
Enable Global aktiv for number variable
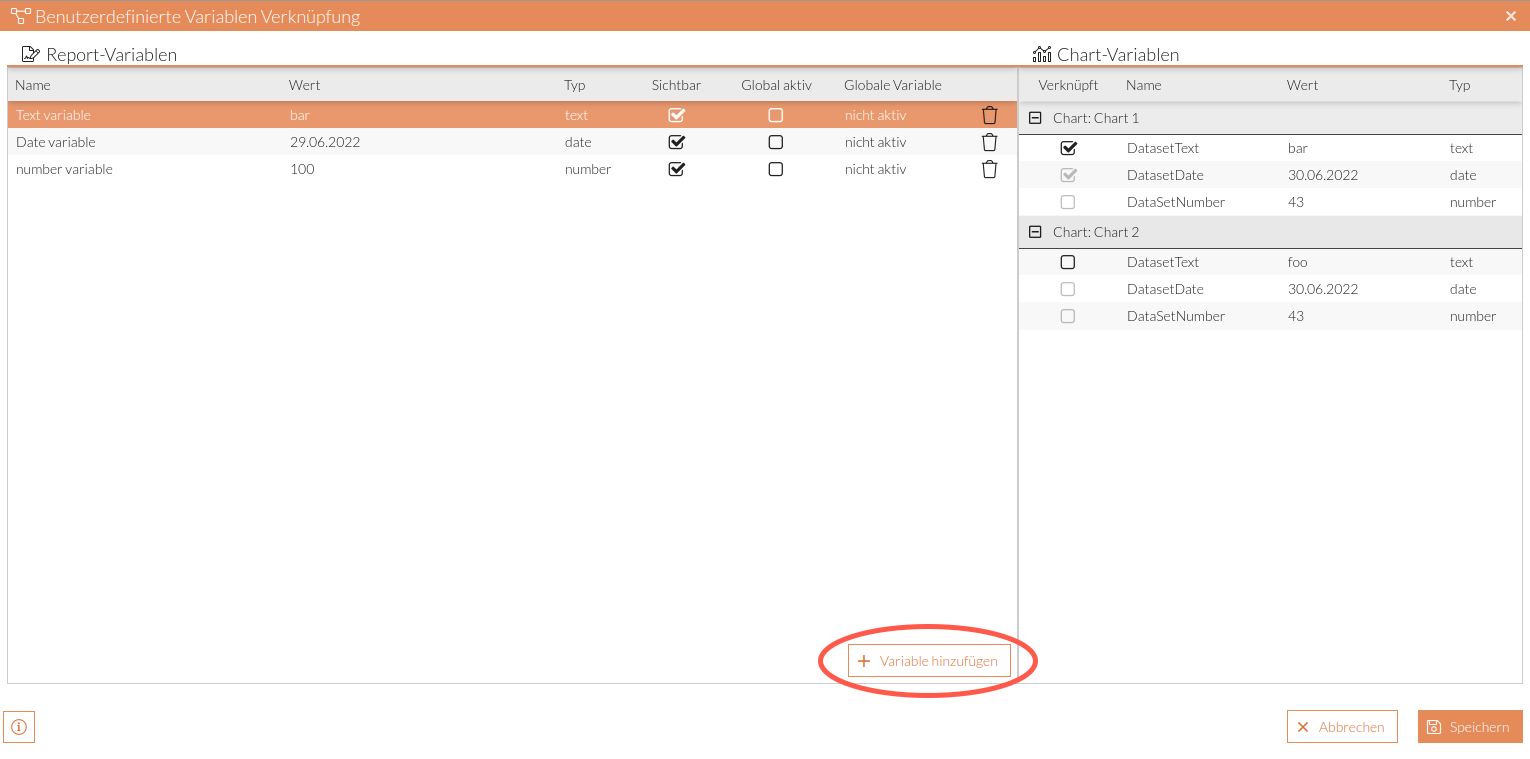click(x=775, y=169)
